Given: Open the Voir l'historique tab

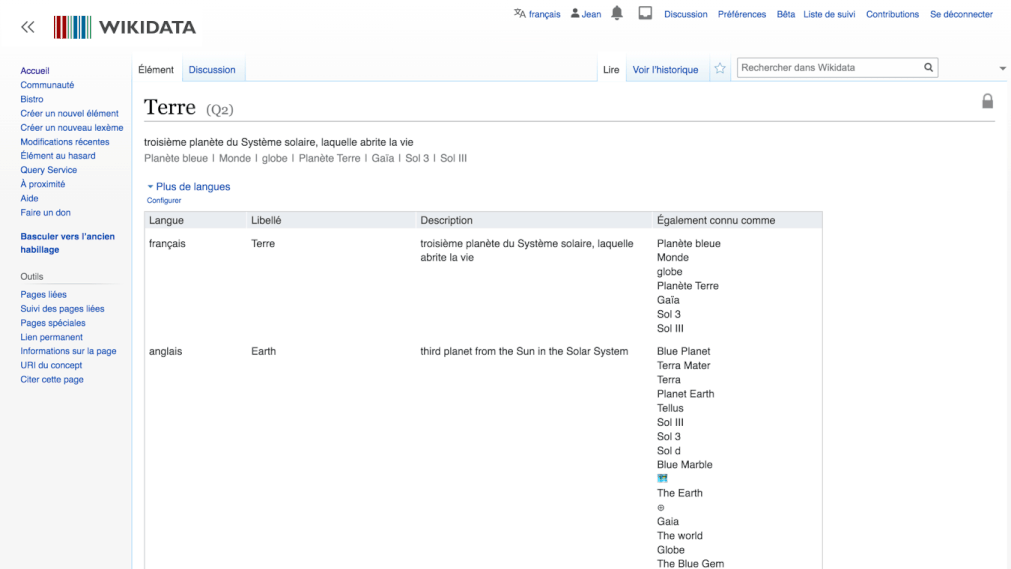Looking at the screenshot, I should click(x=665, y=70).
